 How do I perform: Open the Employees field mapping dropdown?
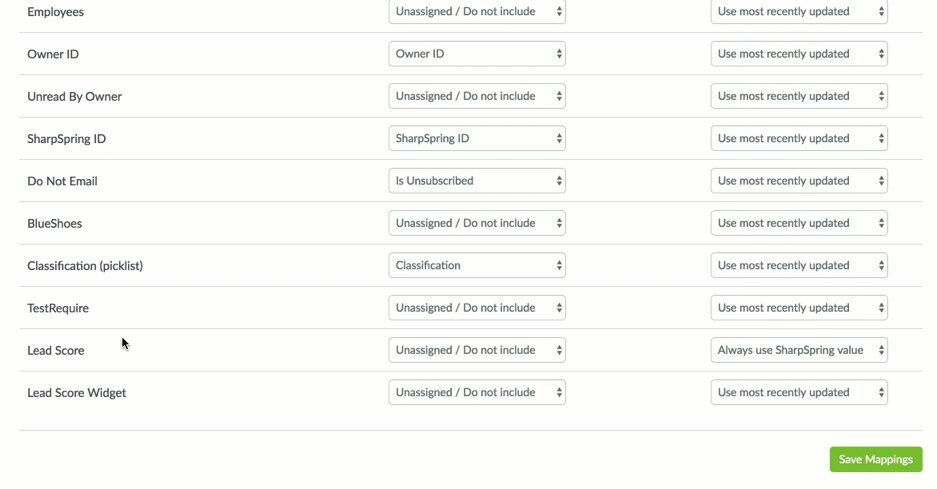click(477, 12)
